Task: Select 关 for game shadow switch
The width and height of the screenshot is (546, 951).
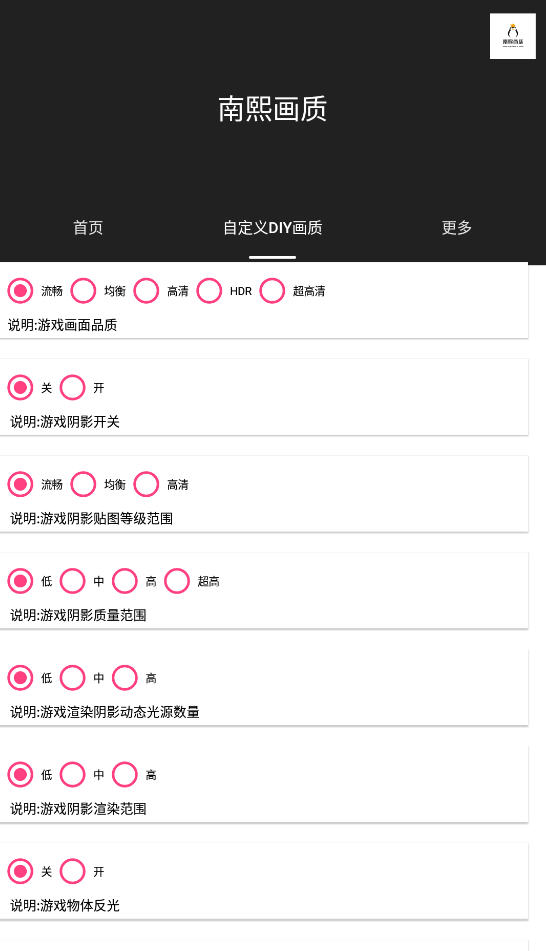Action: pos(20,388)
